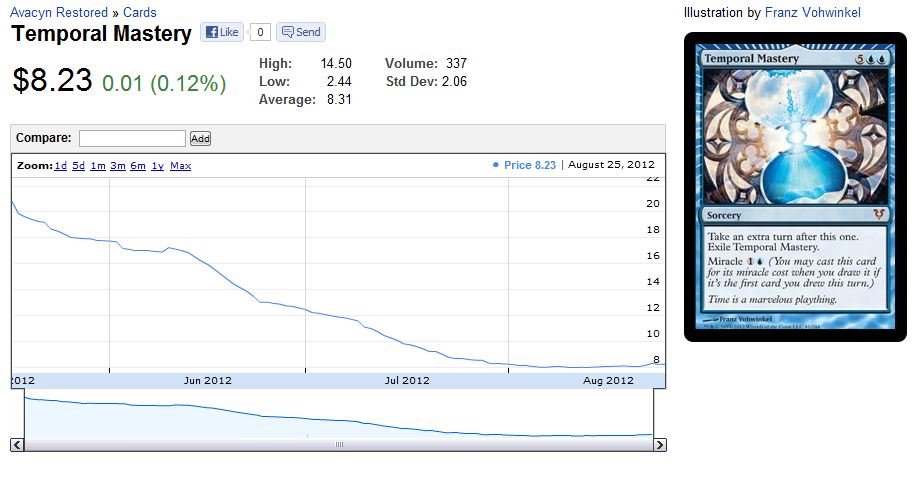Show the Max zoom range
This screenshot has width=915, height=479.
click(x=180, y=166)
